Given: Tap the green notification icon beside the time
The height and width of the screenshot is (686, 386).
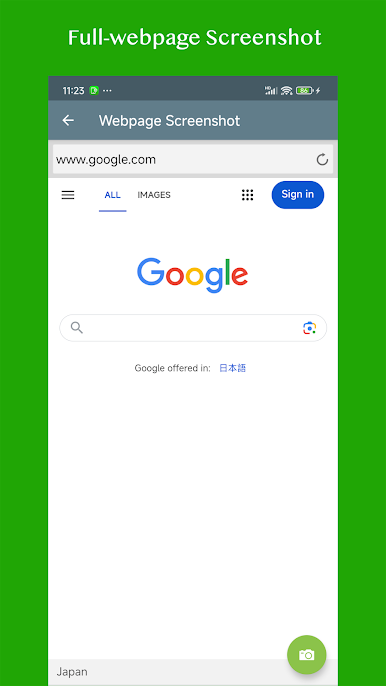Looking at the screenshot, I should coord(94,91).
